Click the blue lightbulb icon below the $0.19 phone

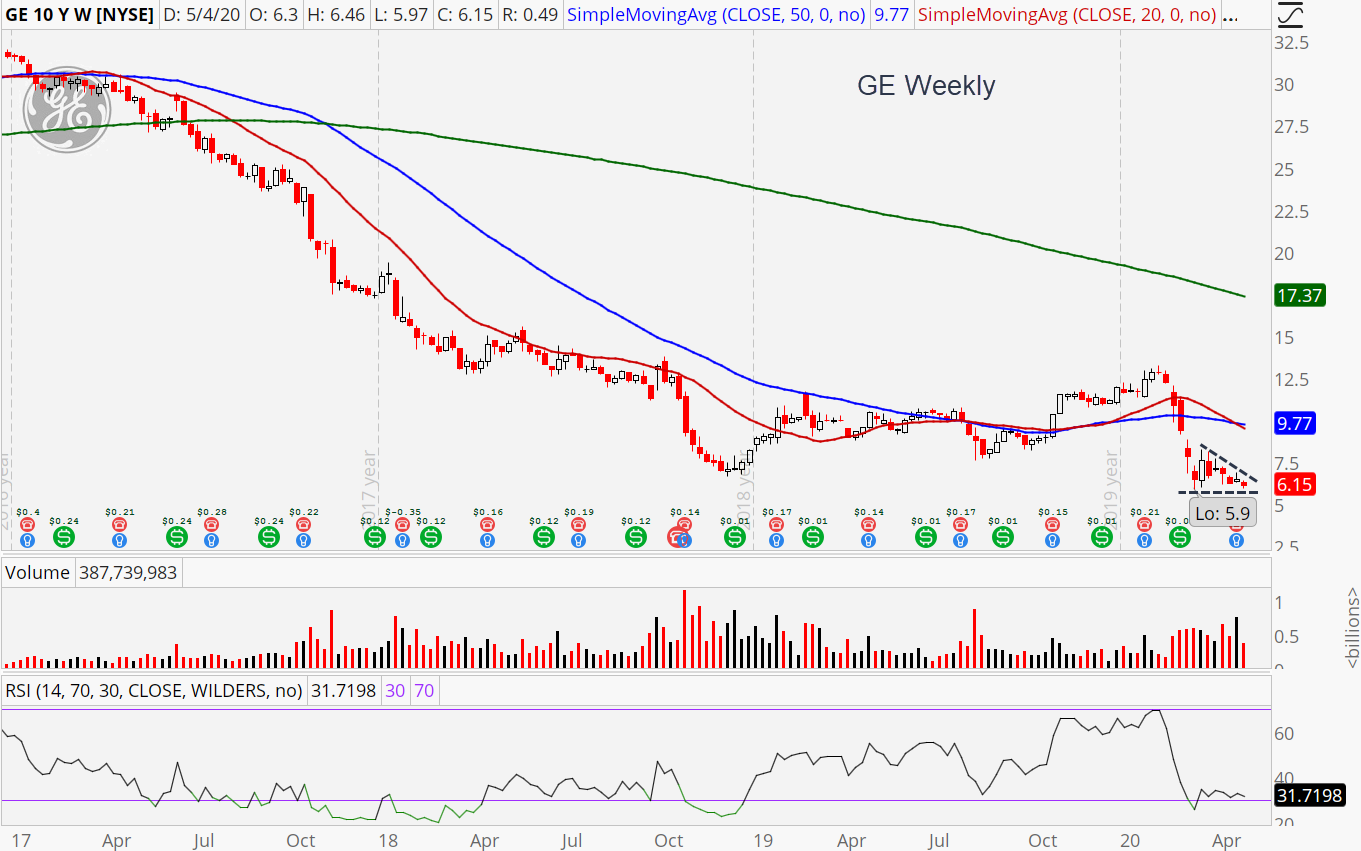579,540
